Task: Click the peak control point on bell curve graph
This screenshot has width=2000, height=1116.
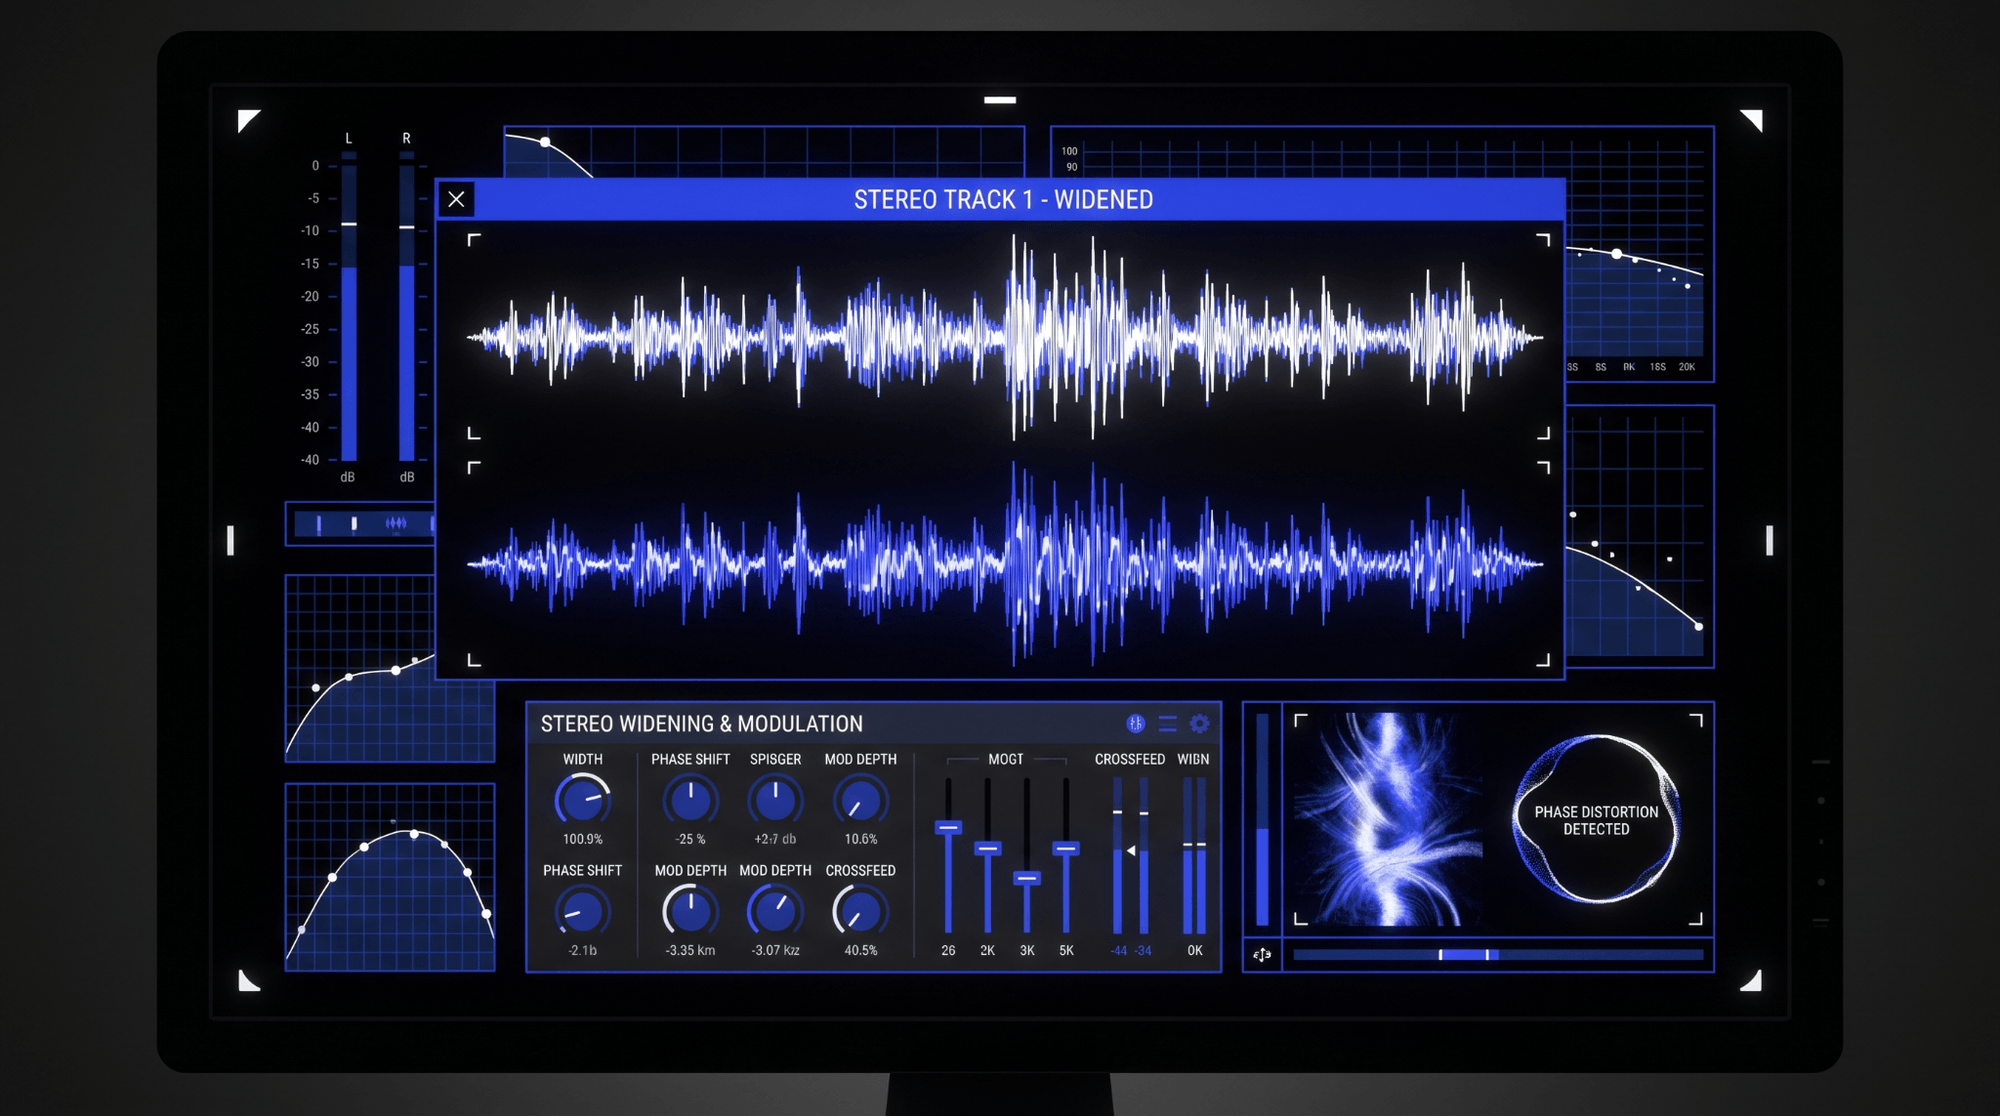Action: 414,834
